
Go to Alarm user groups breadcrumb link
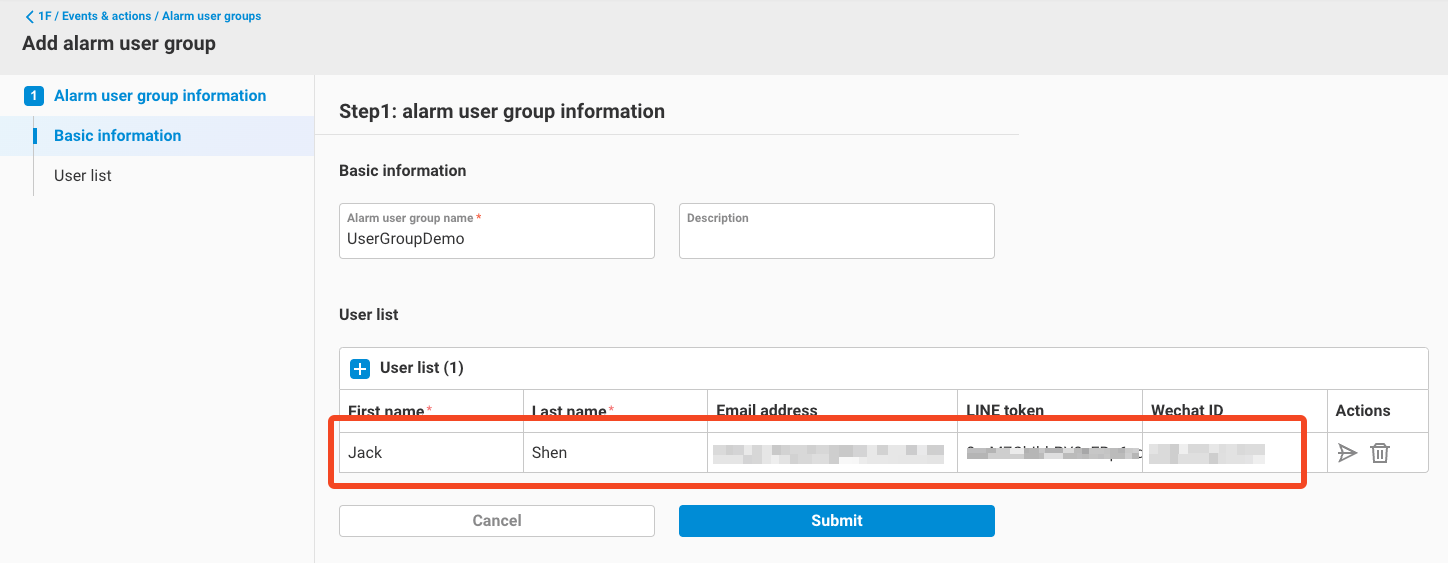(x=211, y=17)
